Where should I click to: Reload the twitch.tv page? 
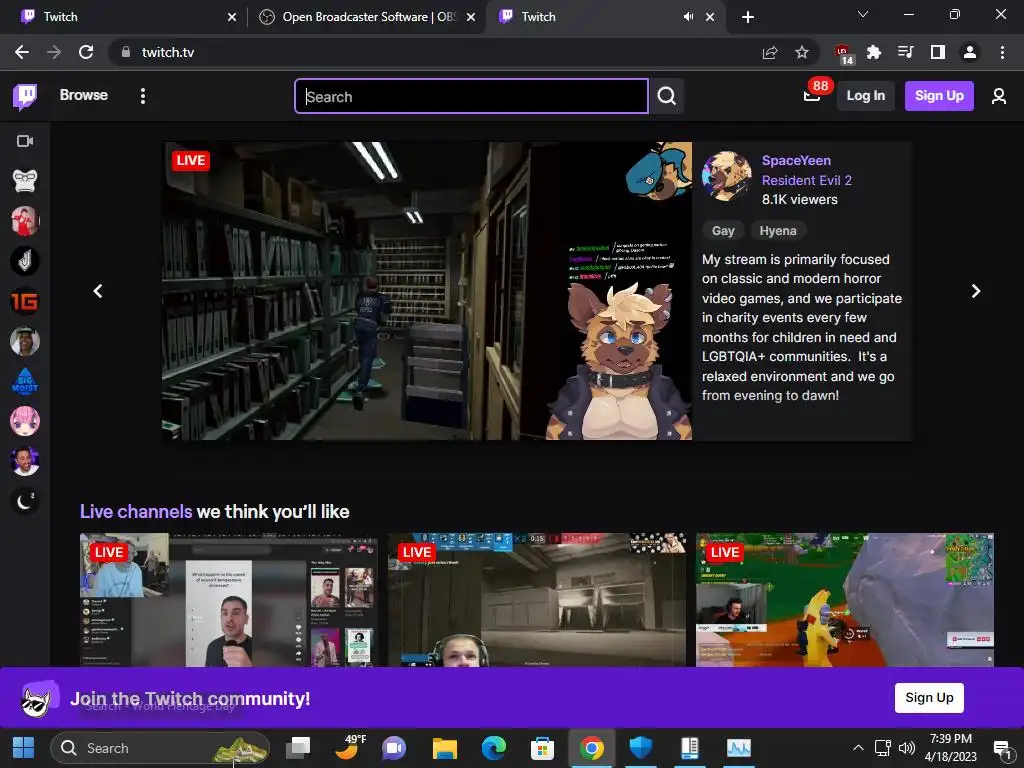(86, 52)
